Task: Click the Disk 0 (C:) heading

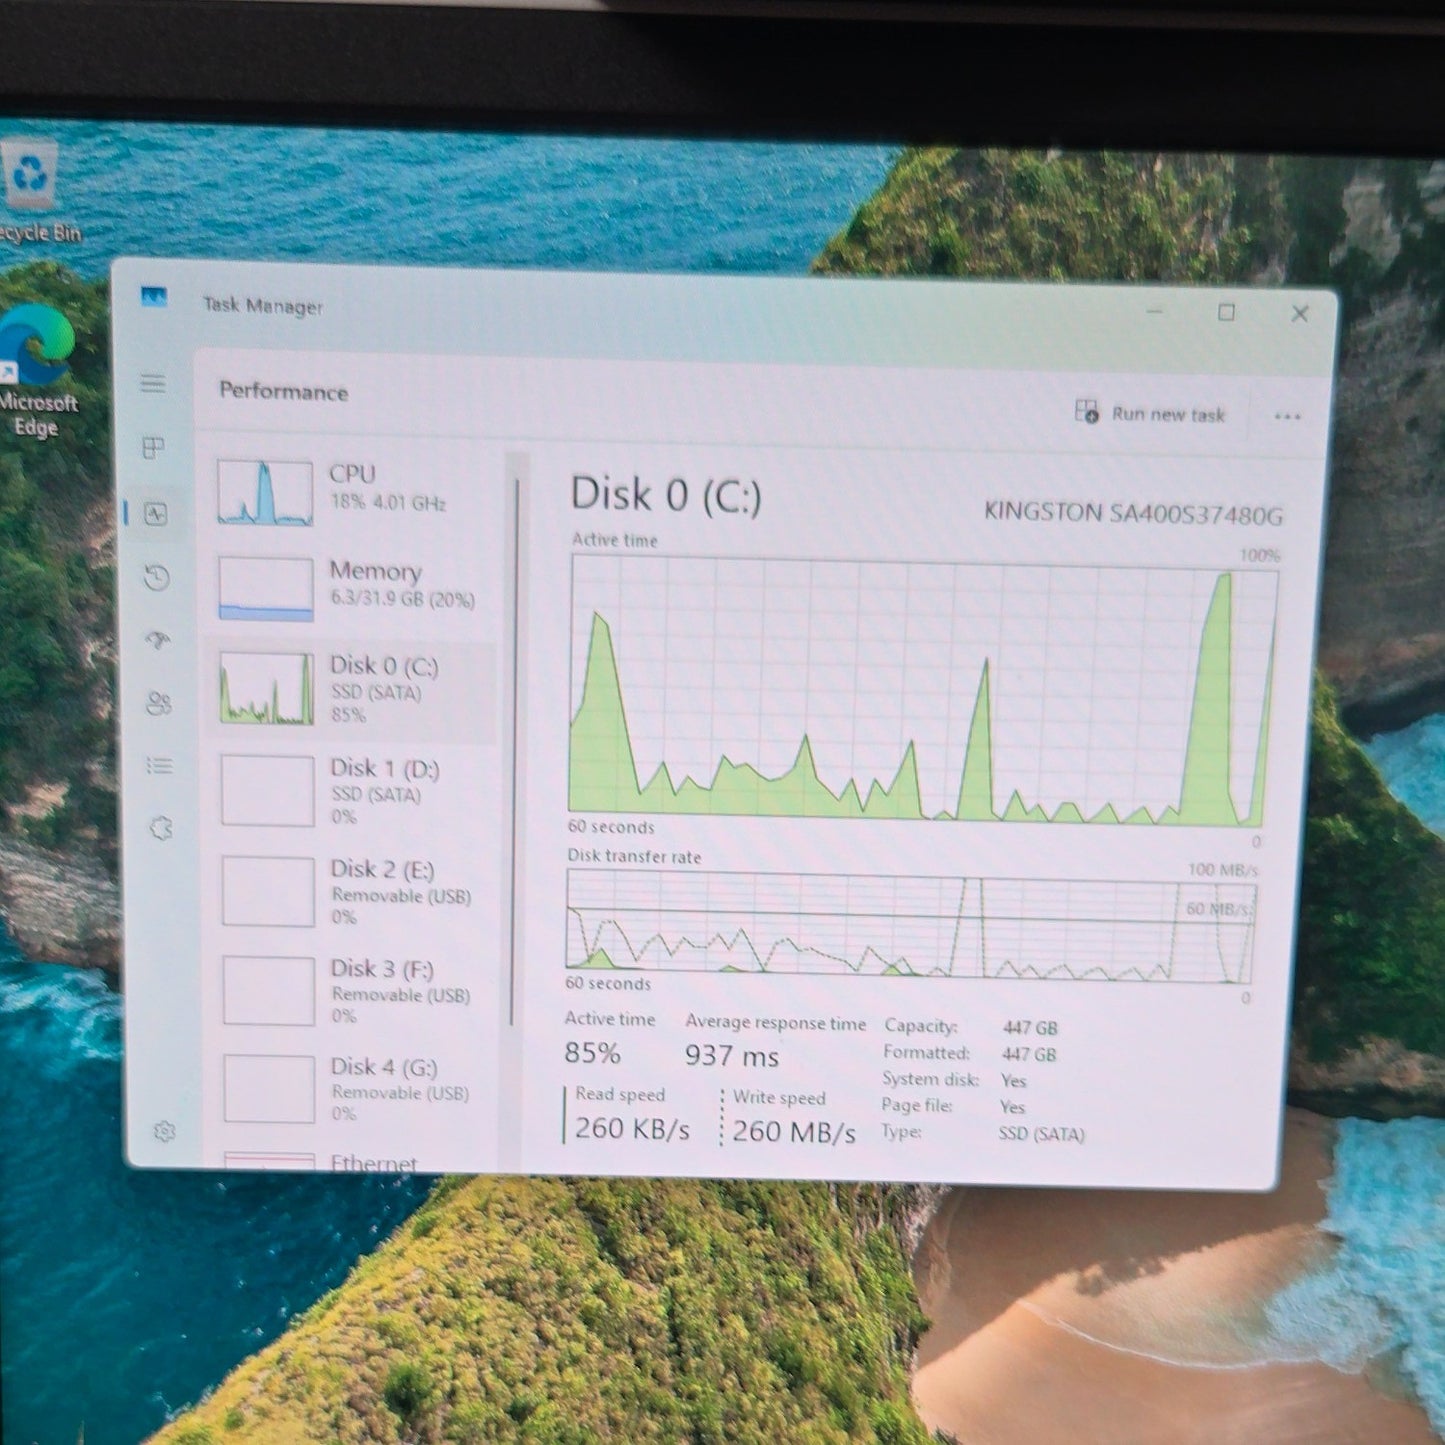Action: point(666,495)
